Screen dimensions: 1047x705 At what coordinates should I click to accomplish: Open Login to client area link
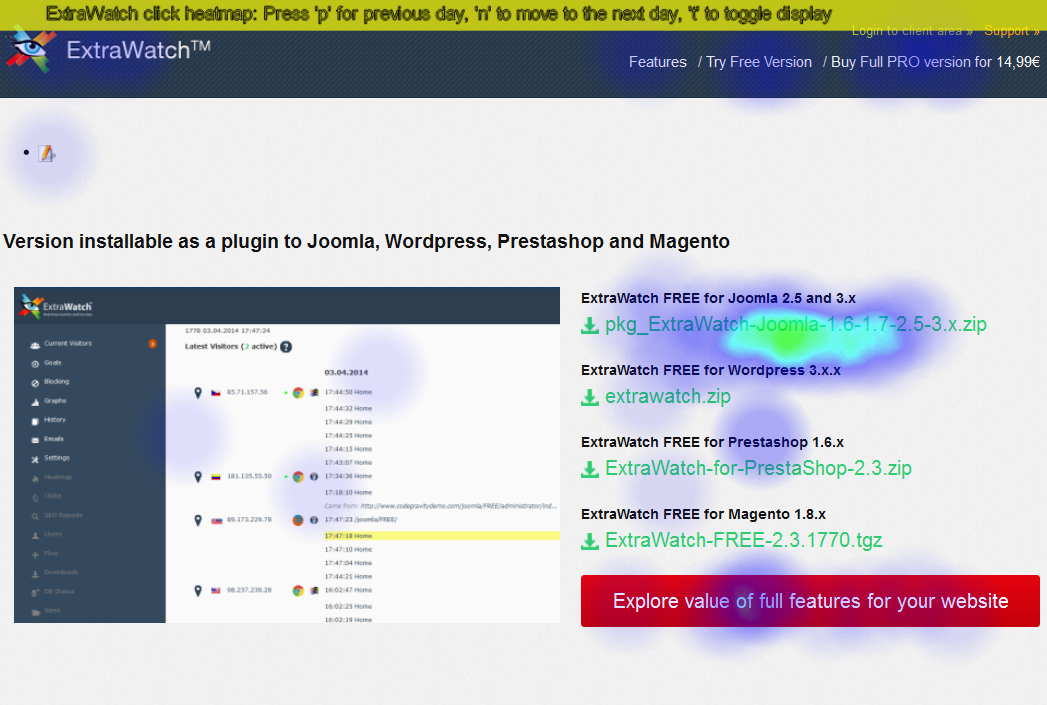[x=911, y=31]
